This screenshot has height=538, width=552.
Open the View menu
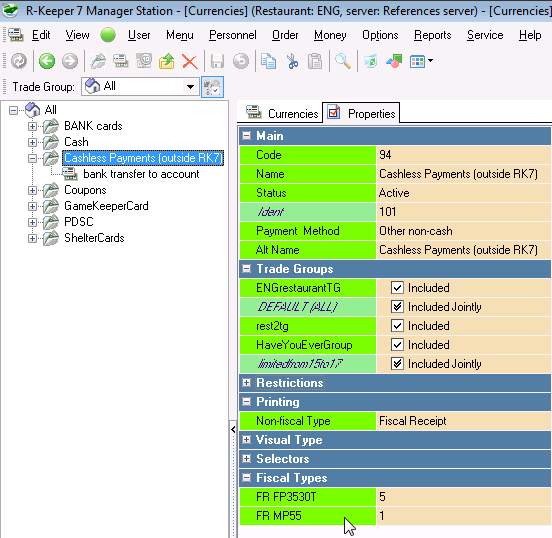pyautogui.click(x=77, y=35)
